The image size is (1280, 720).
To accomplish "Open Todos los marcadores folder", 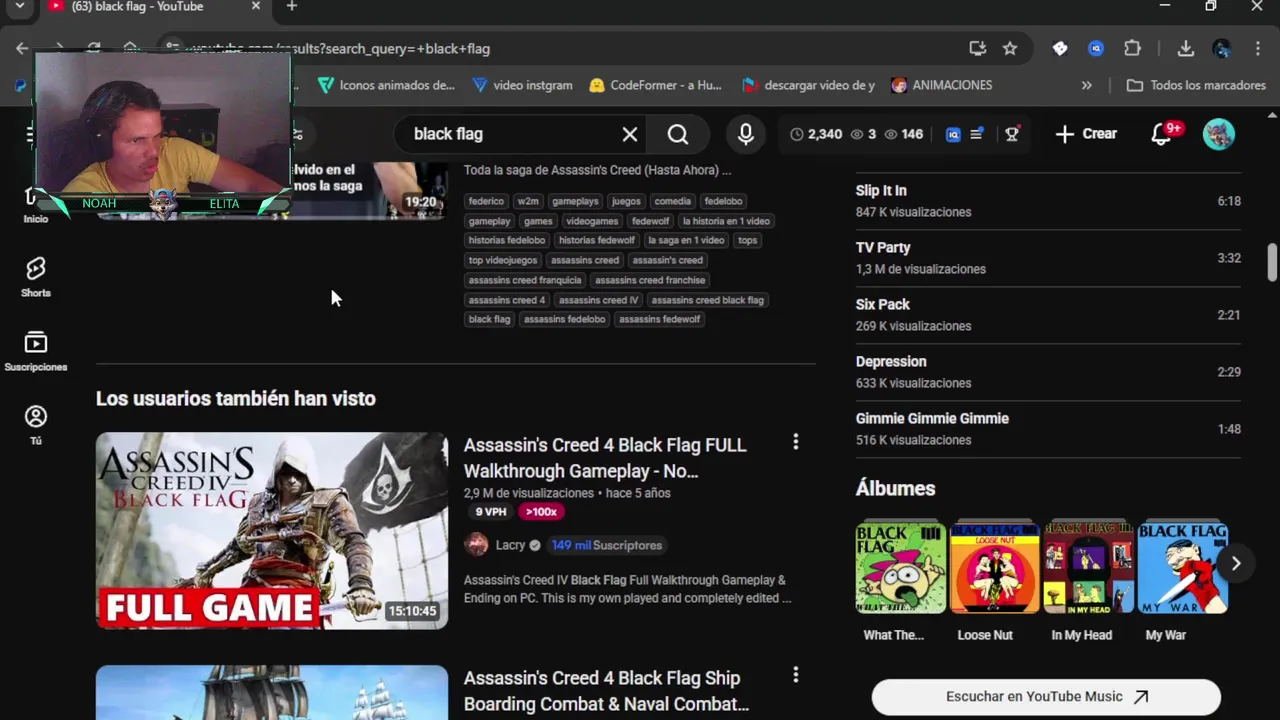I will pos(1196,86).
